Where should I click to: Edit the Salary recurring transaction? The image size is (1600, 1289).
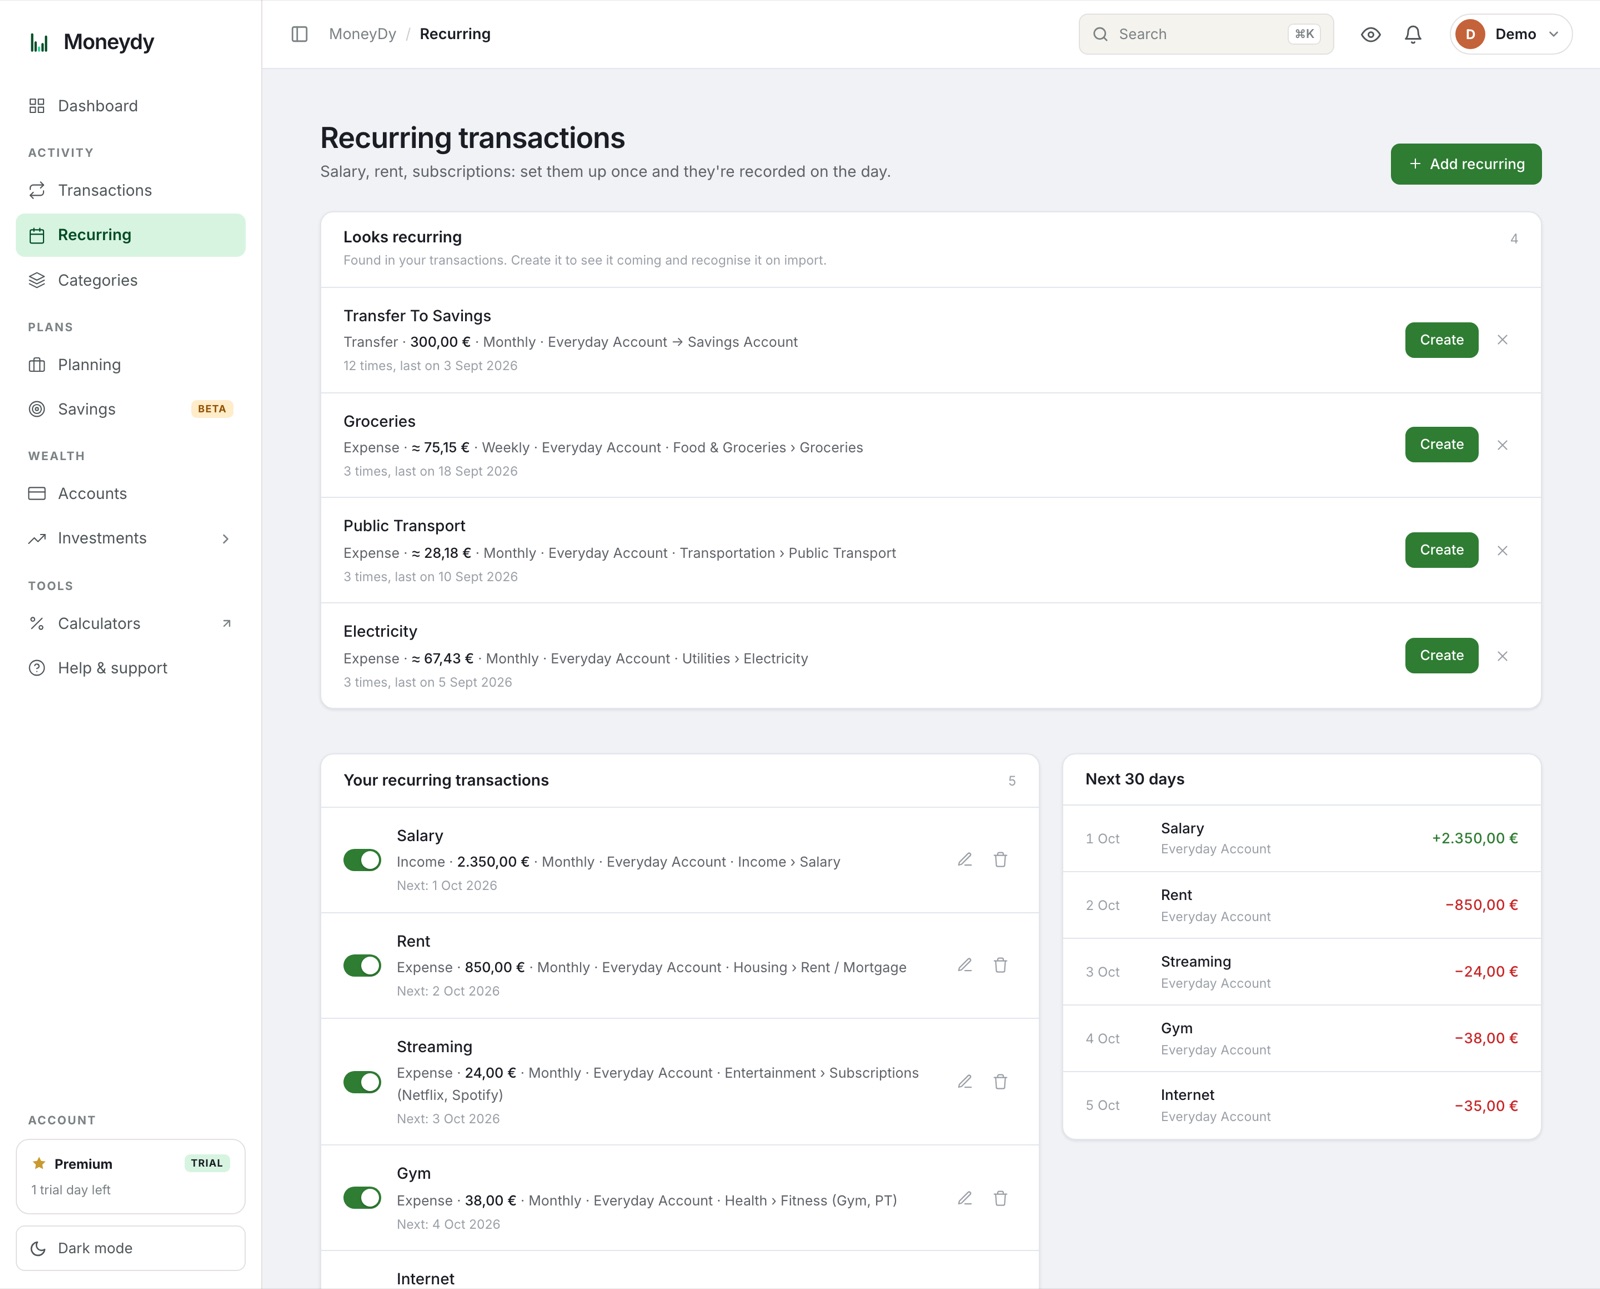pos(965,860)
